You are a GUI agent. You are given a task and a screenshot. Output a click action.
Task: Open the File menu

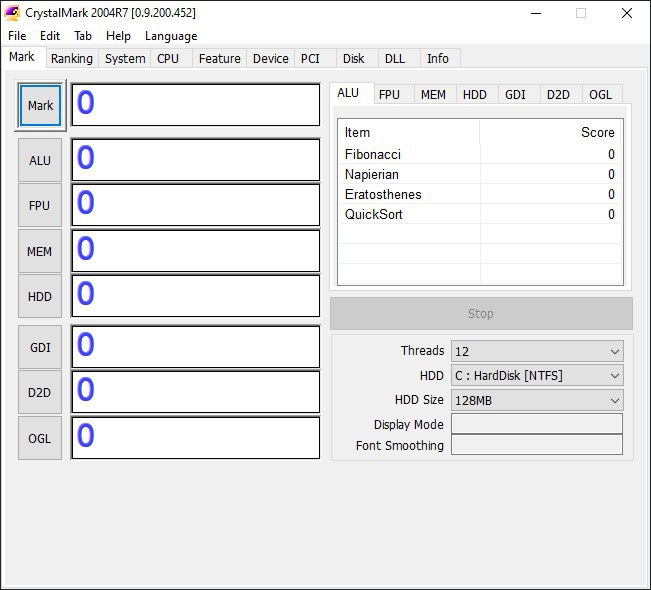(17, 36)
